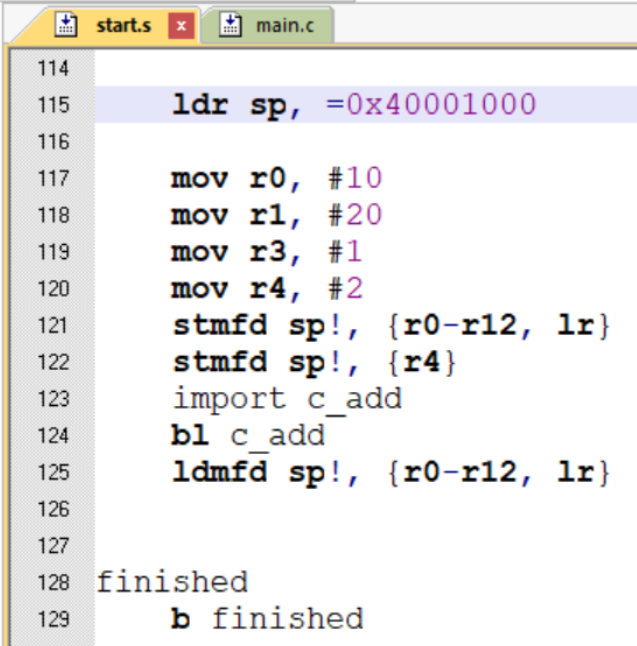Select line number 117 in gutter
637x646 pixels.
click(54, 178)
